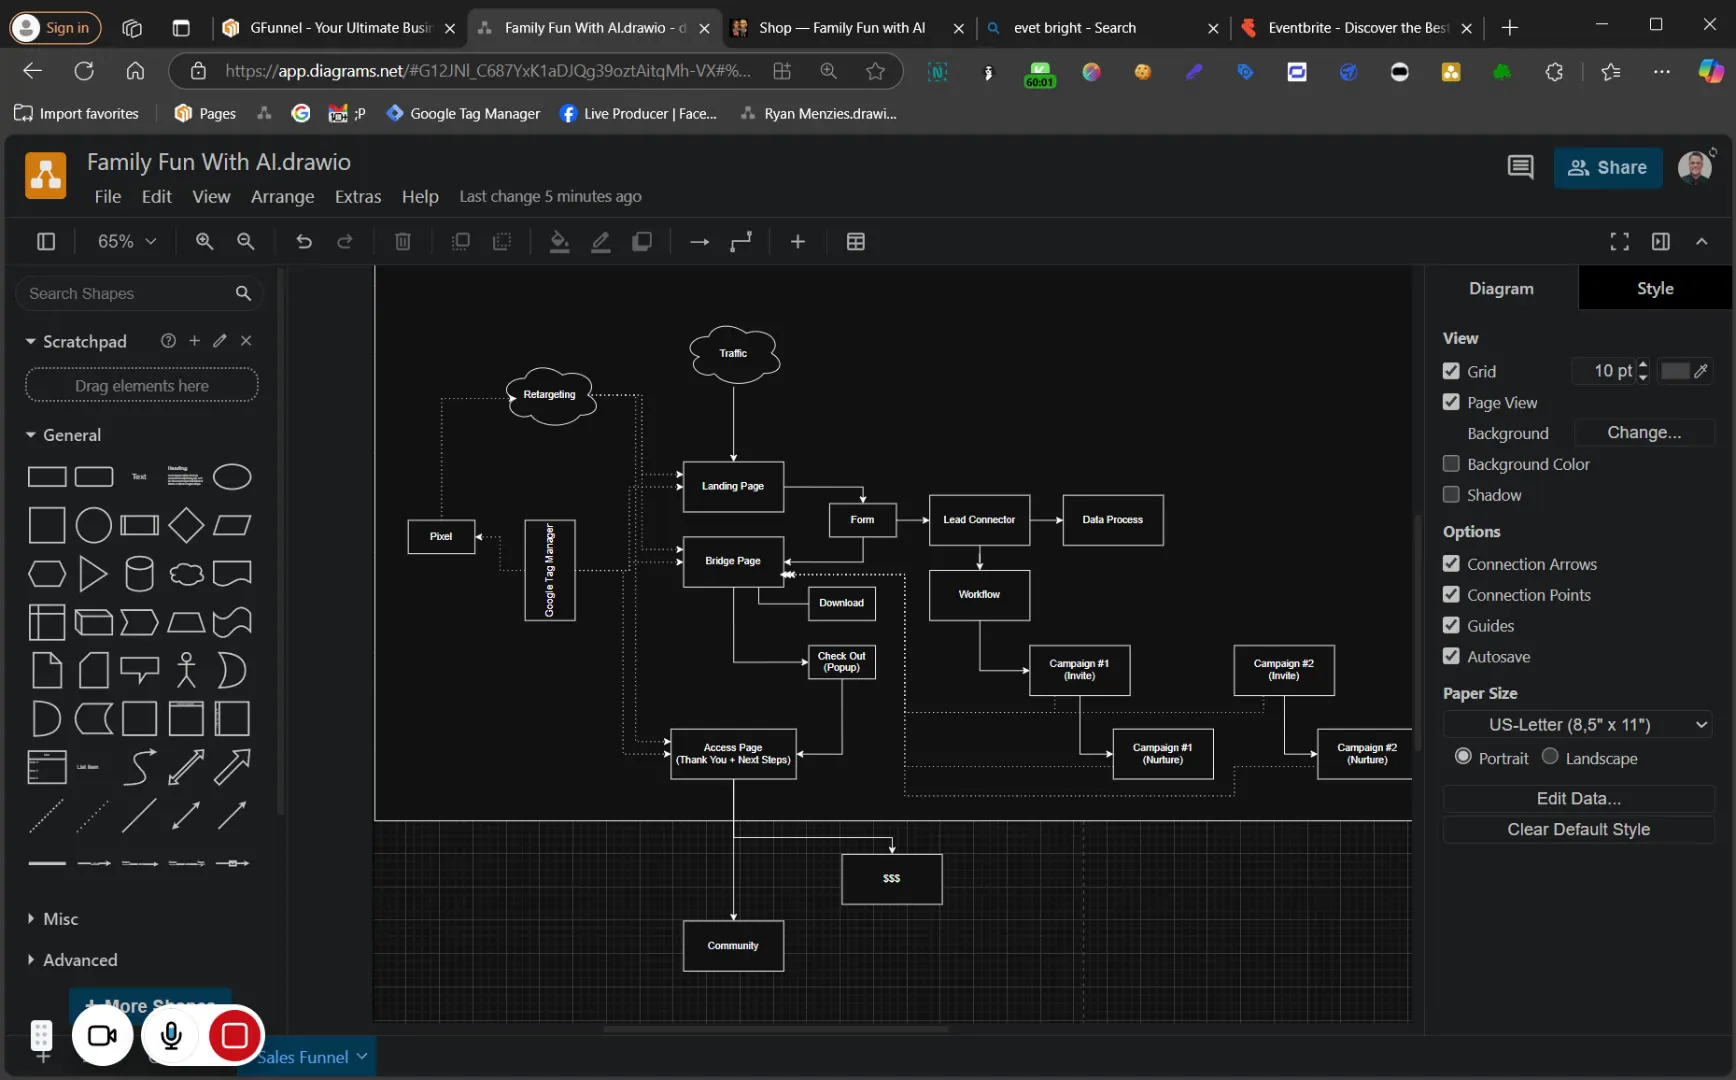Select the cylinder shape in General

139,574
